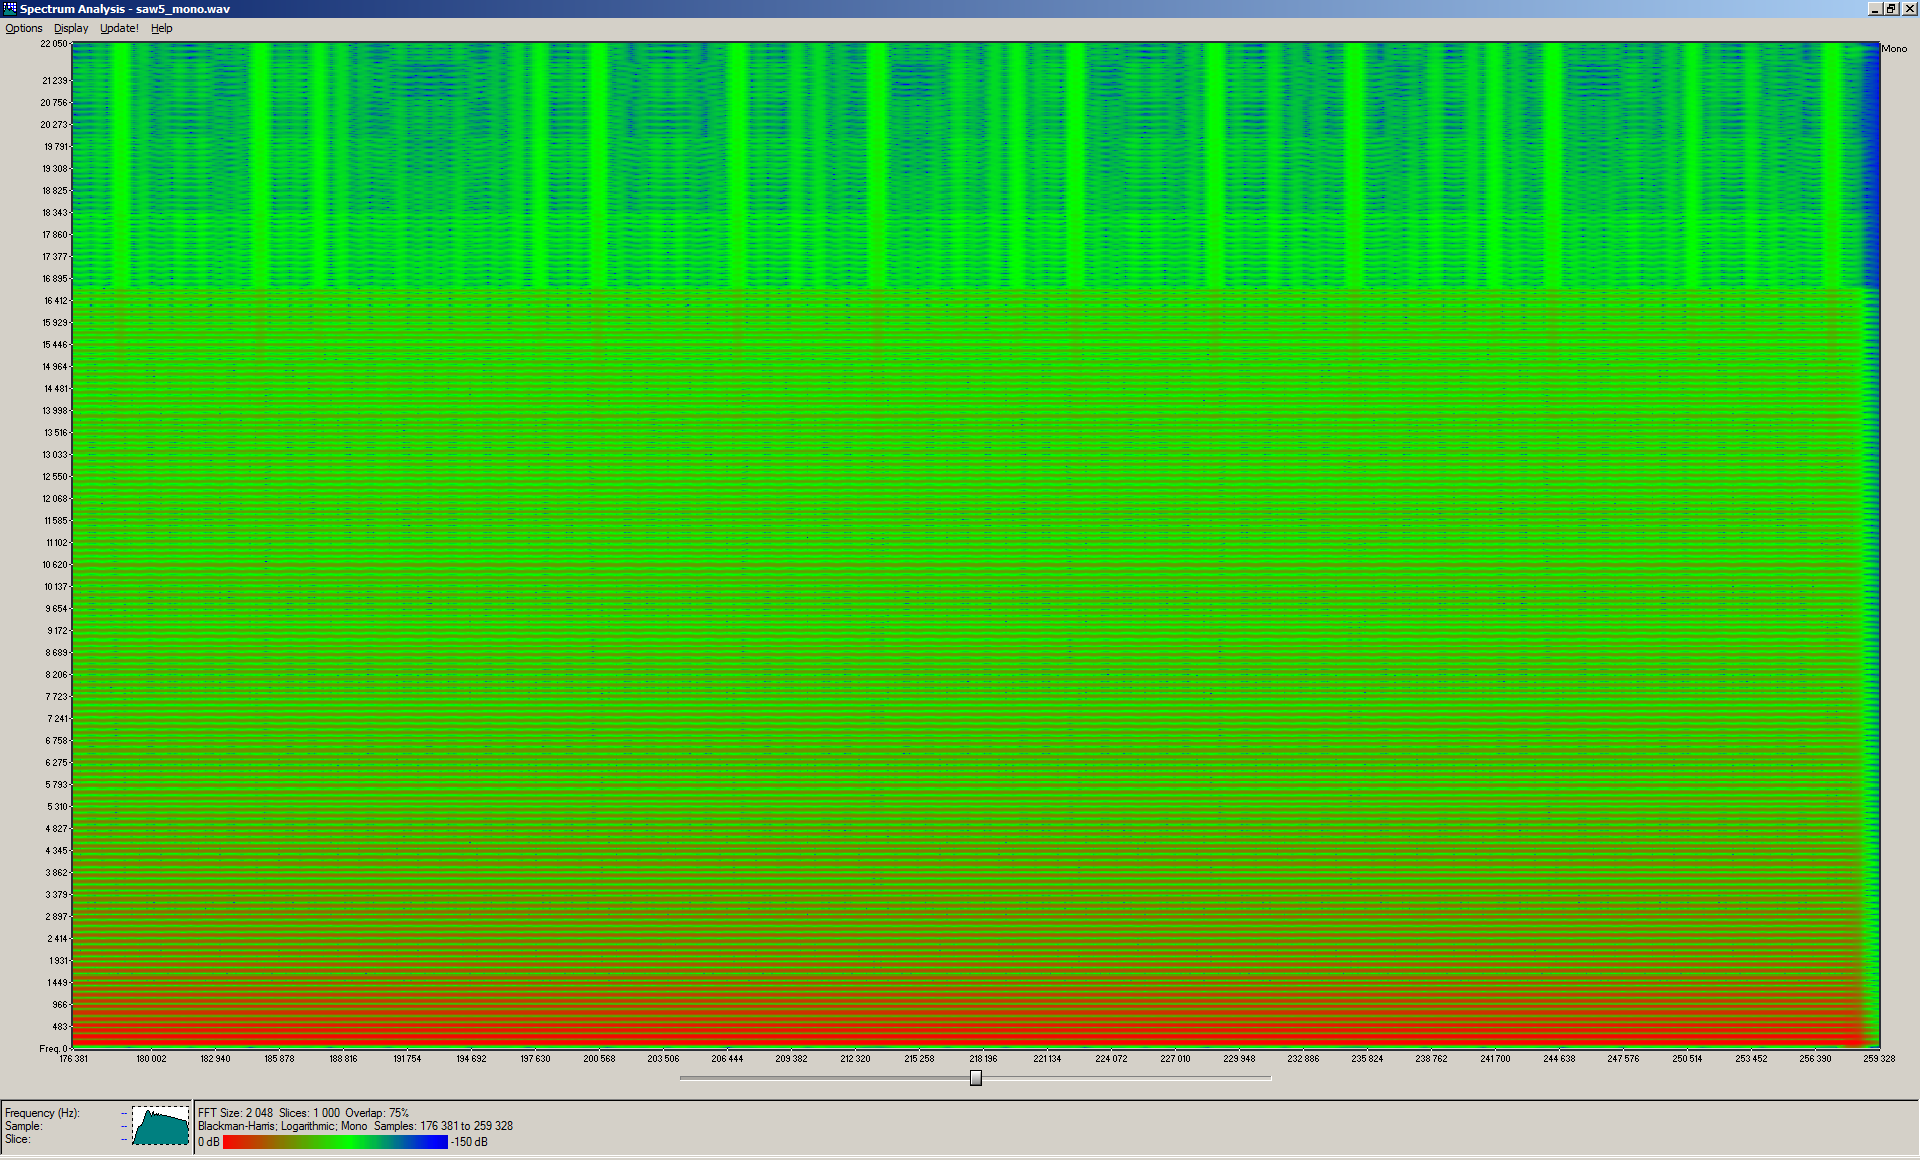Open the Options menu
The width and height of the screenshot is (1920, 1160).
[24, 28]
